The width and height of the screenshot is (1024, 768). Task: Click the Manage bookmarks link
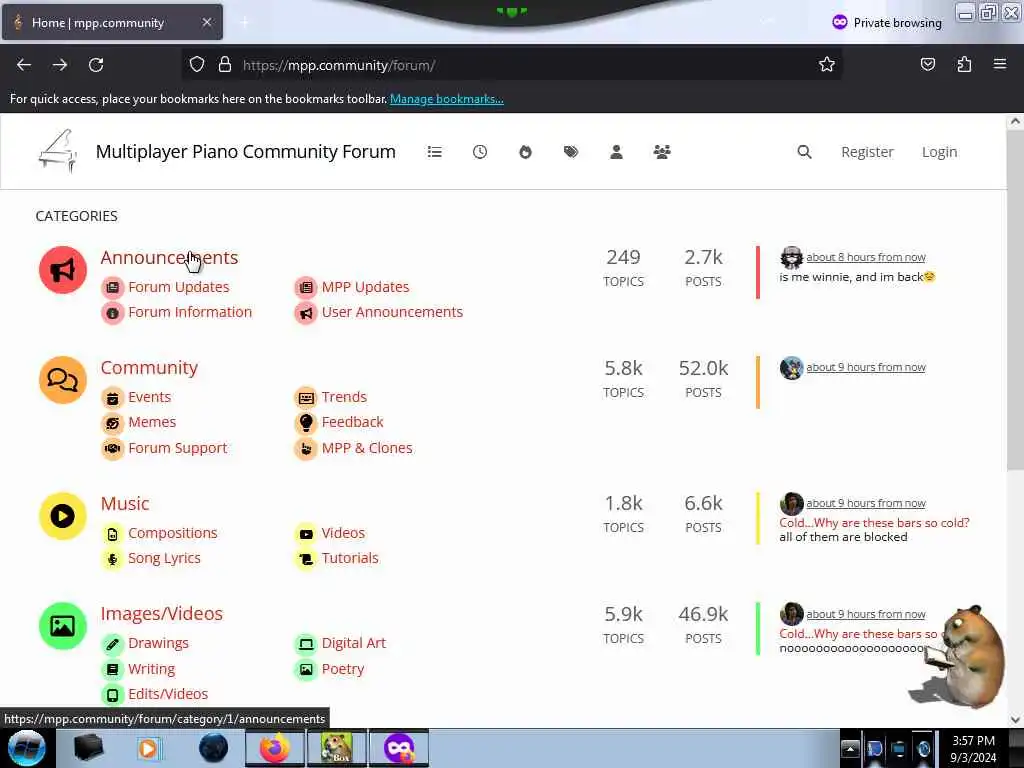coord(447,99)
